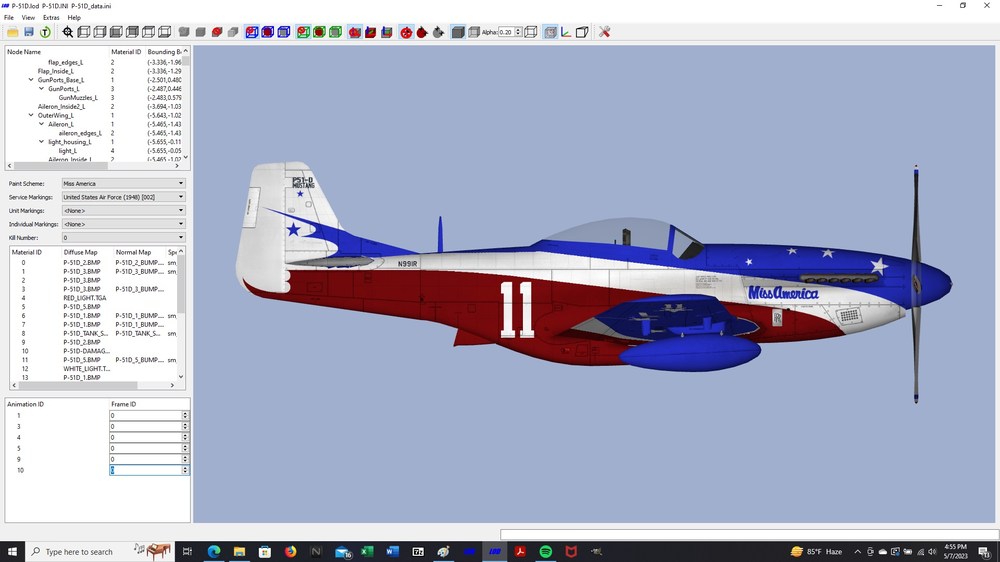The width and height of the screenshot is (1000, 562).
Task: Open the Help menu
Action: (74, 18)
